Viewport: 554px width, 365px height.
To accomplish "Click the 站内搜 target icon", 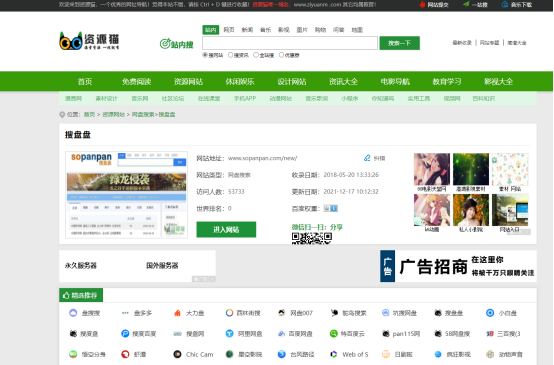I will tap(165, 44).
